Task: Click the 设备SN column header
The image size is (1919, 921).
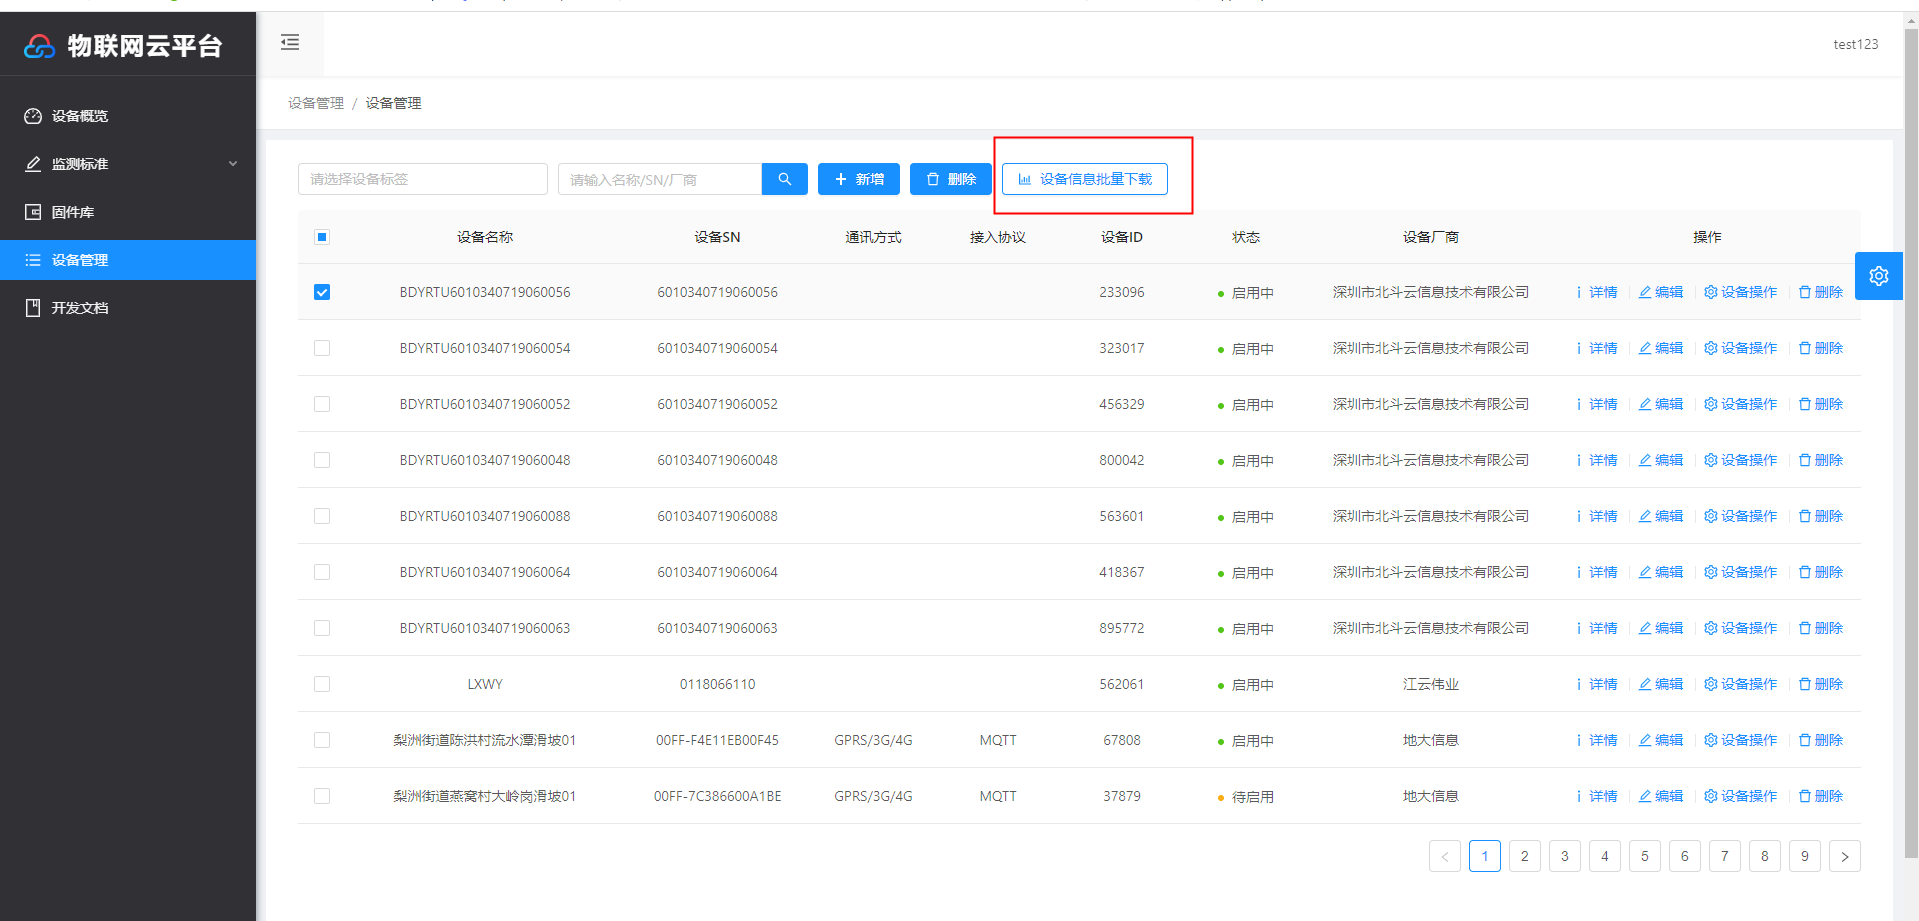Action: [717, 237]
